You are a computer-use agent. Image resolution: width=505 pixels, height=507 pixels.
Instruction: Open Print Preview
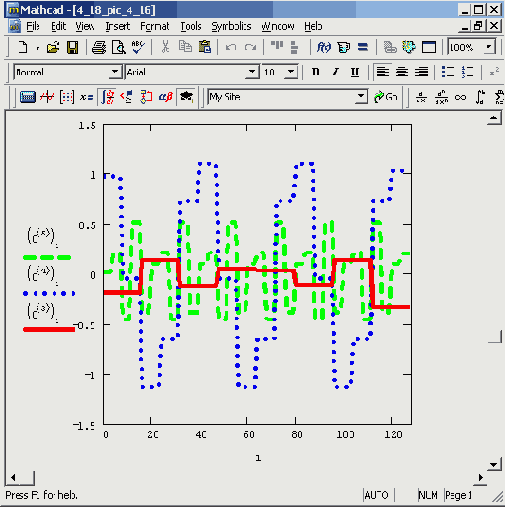point(118,47)
